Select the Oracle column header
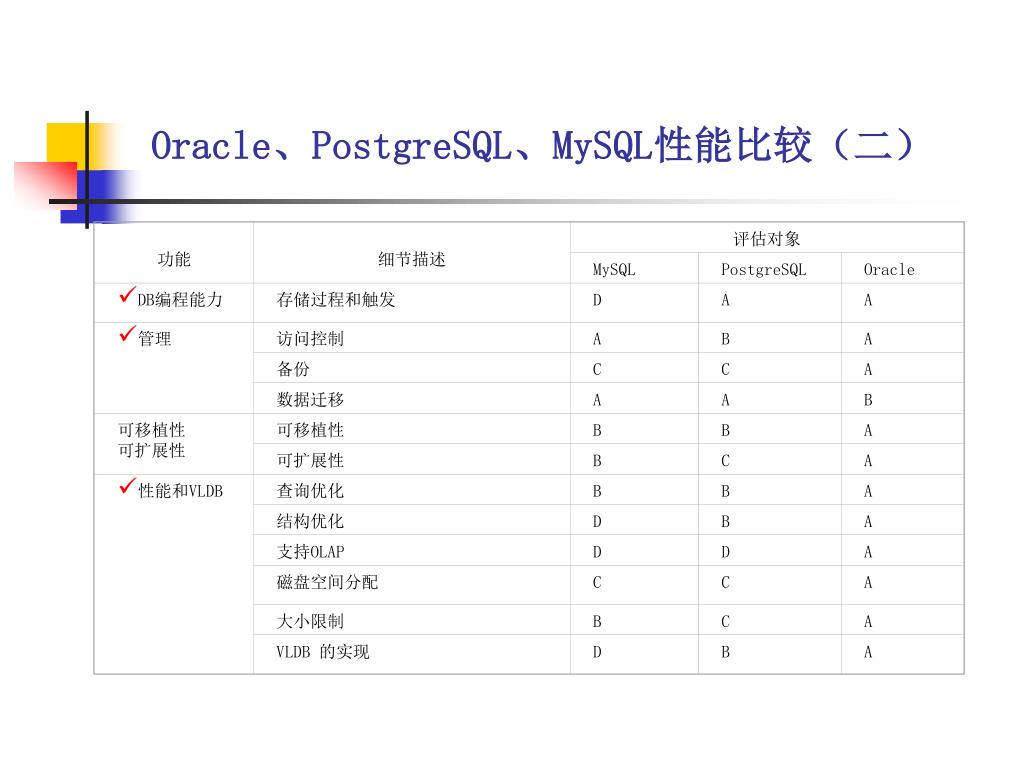1024x768 pixels. [x=889, y=270]
